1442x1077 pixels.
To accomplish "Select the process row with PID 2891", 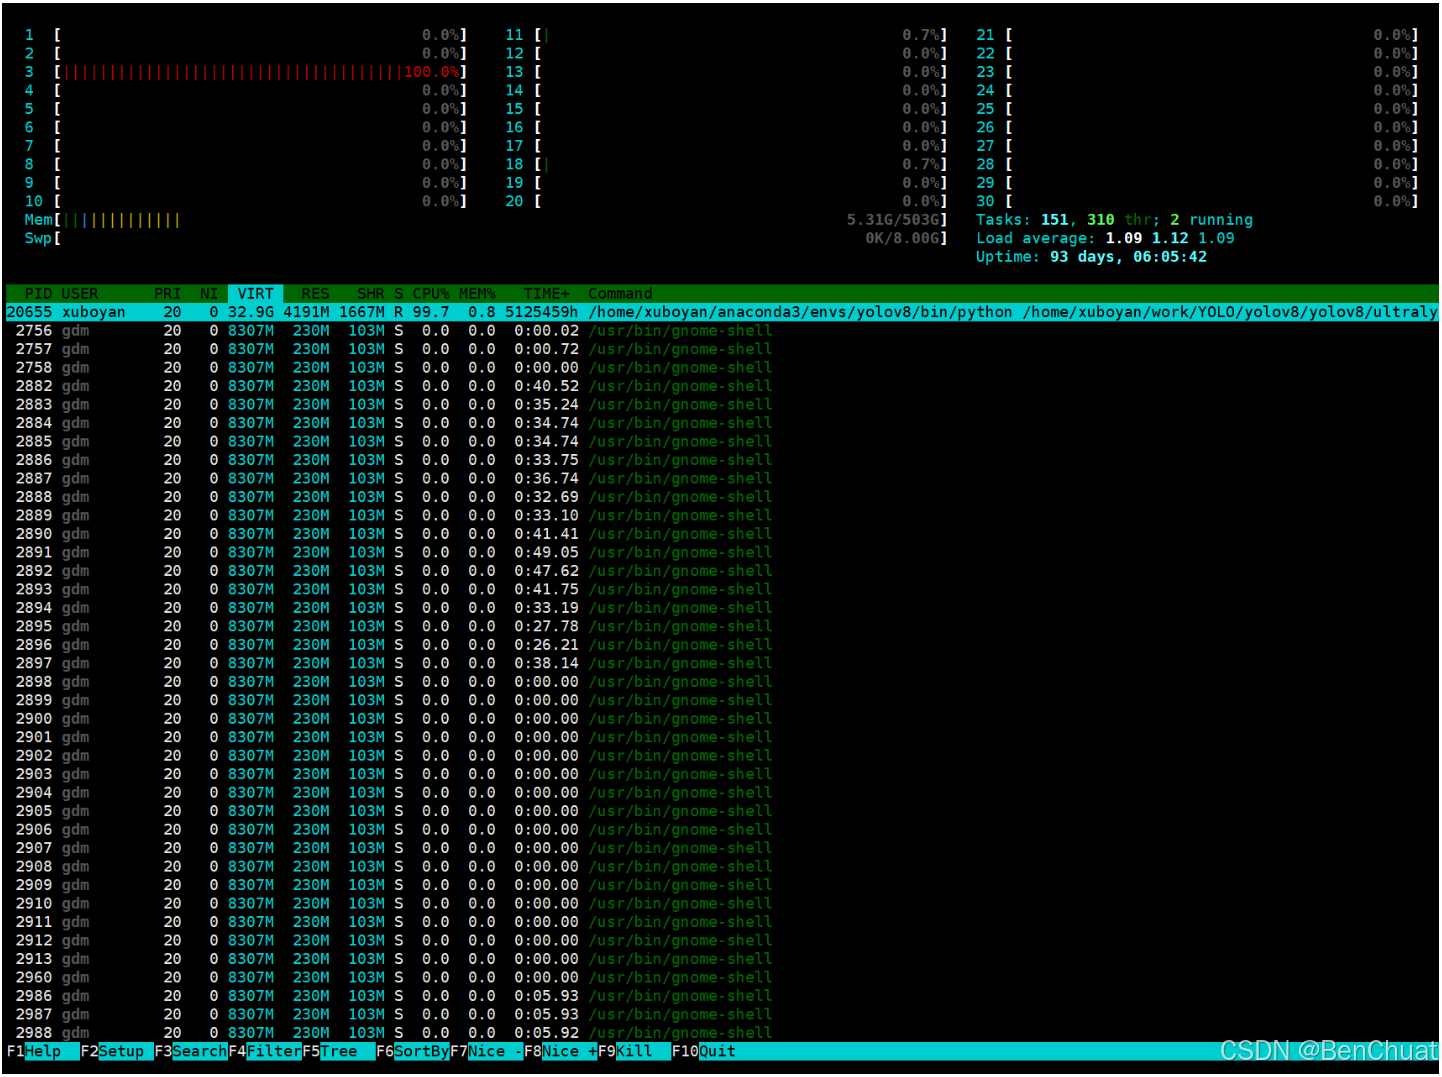I will click(721, 552).
